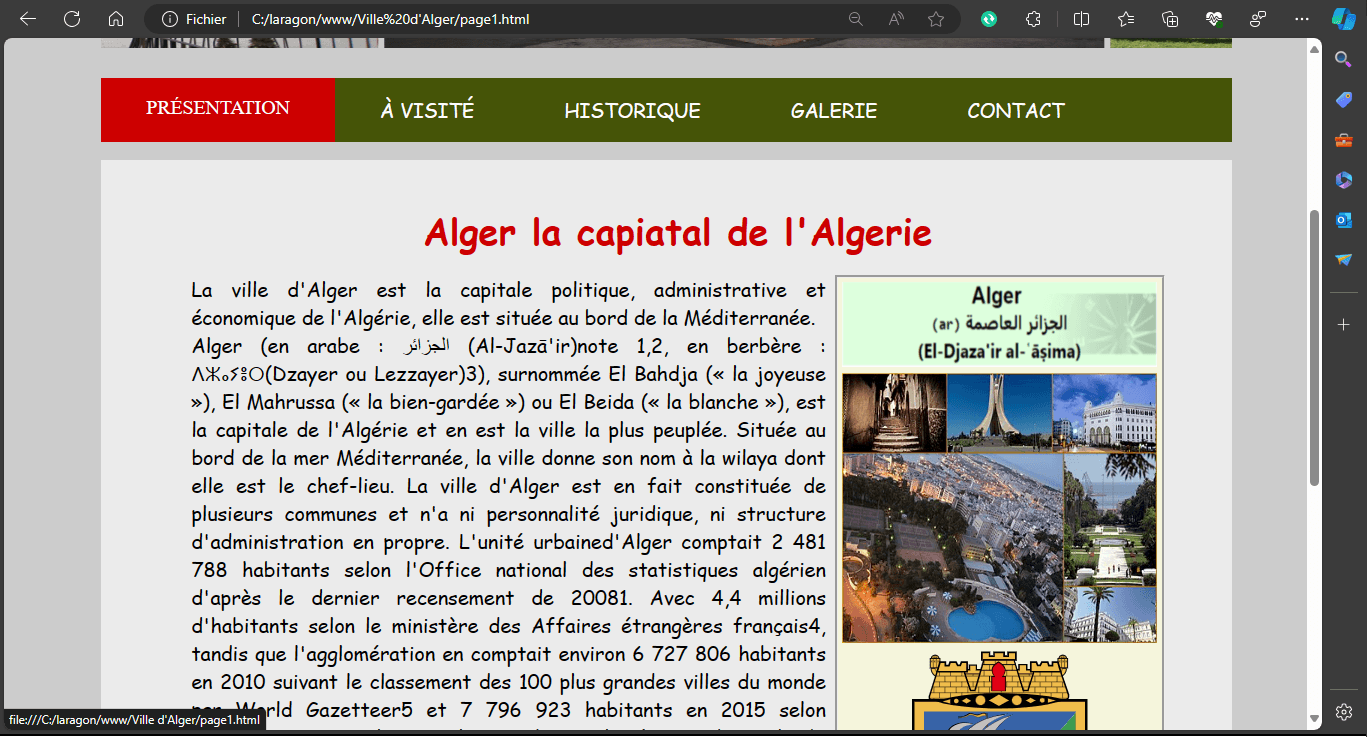
Task: Open Browser essentials heart icon
Action: tap(1214, 19)
